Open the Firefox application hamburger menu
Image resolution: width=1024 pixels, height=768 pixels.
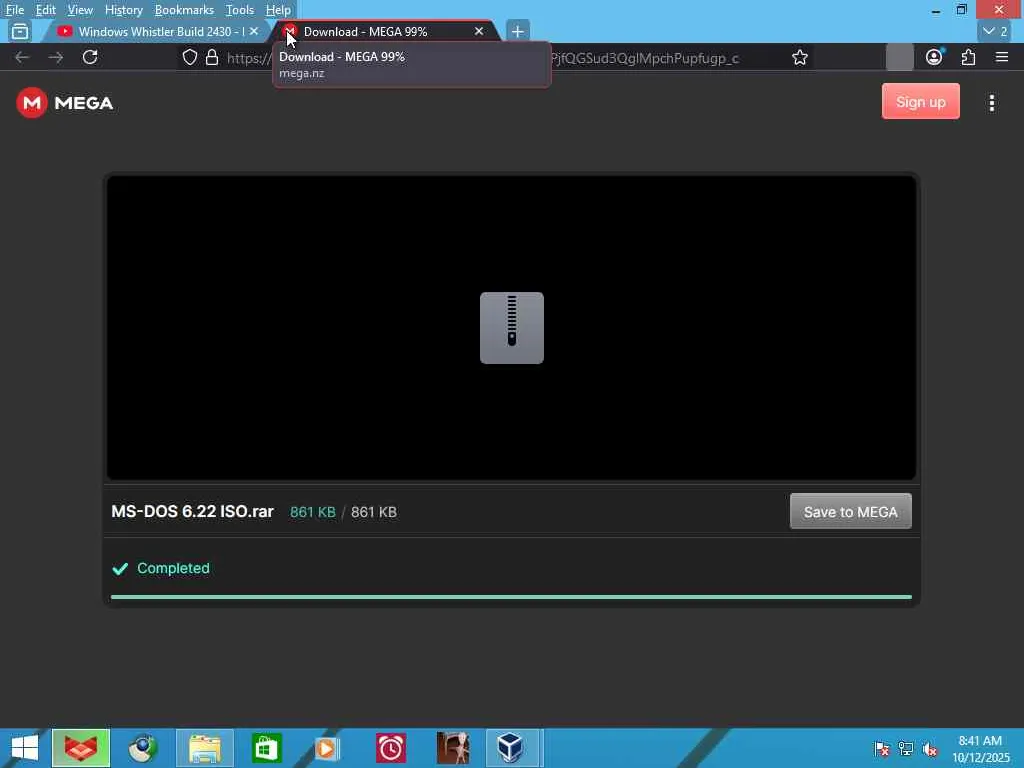(x=1002, y=57)
